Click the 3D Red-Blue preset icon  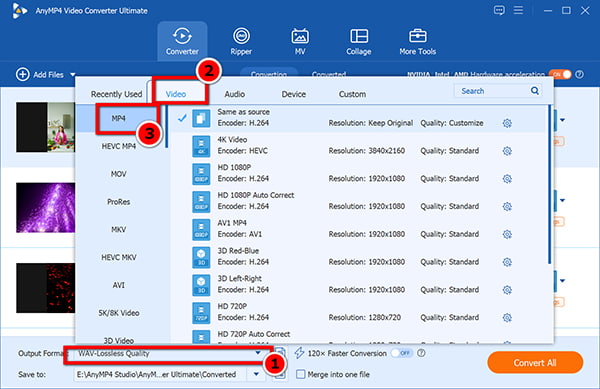click(x=201, y=257)
